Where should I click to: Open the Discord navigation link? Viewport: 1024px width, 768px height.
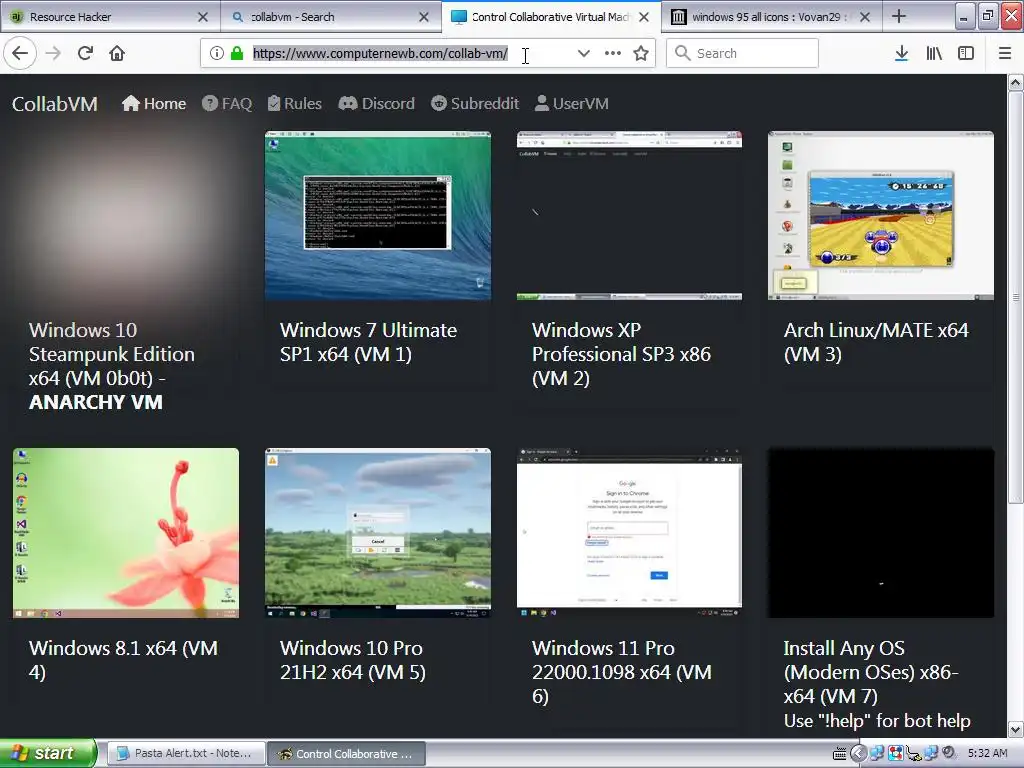pyautogui.click(x=376, y=103)
